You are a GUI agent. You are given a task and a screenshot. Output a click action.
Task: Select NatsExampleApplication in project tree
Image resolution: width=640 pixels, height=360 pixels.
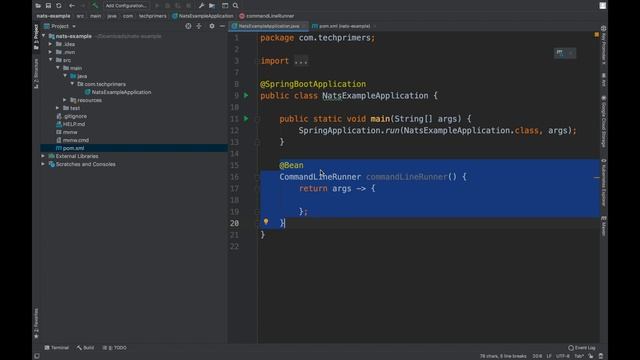[x=118, y=92]
